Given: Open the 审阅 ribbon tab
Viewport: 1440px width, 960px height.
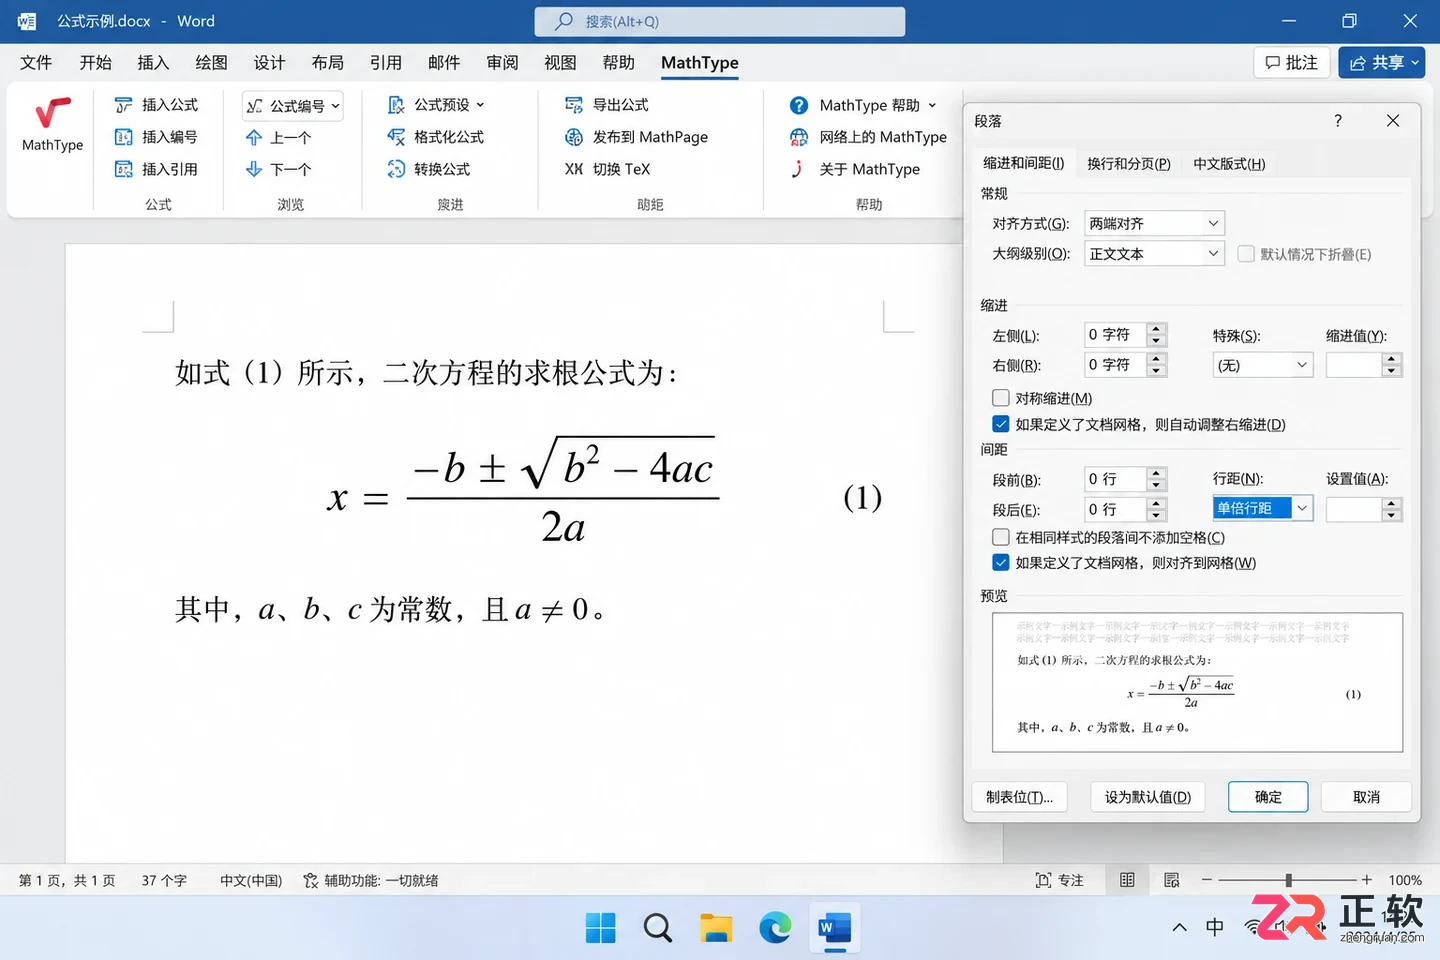Looking at the screenshot, I should 502,62.
